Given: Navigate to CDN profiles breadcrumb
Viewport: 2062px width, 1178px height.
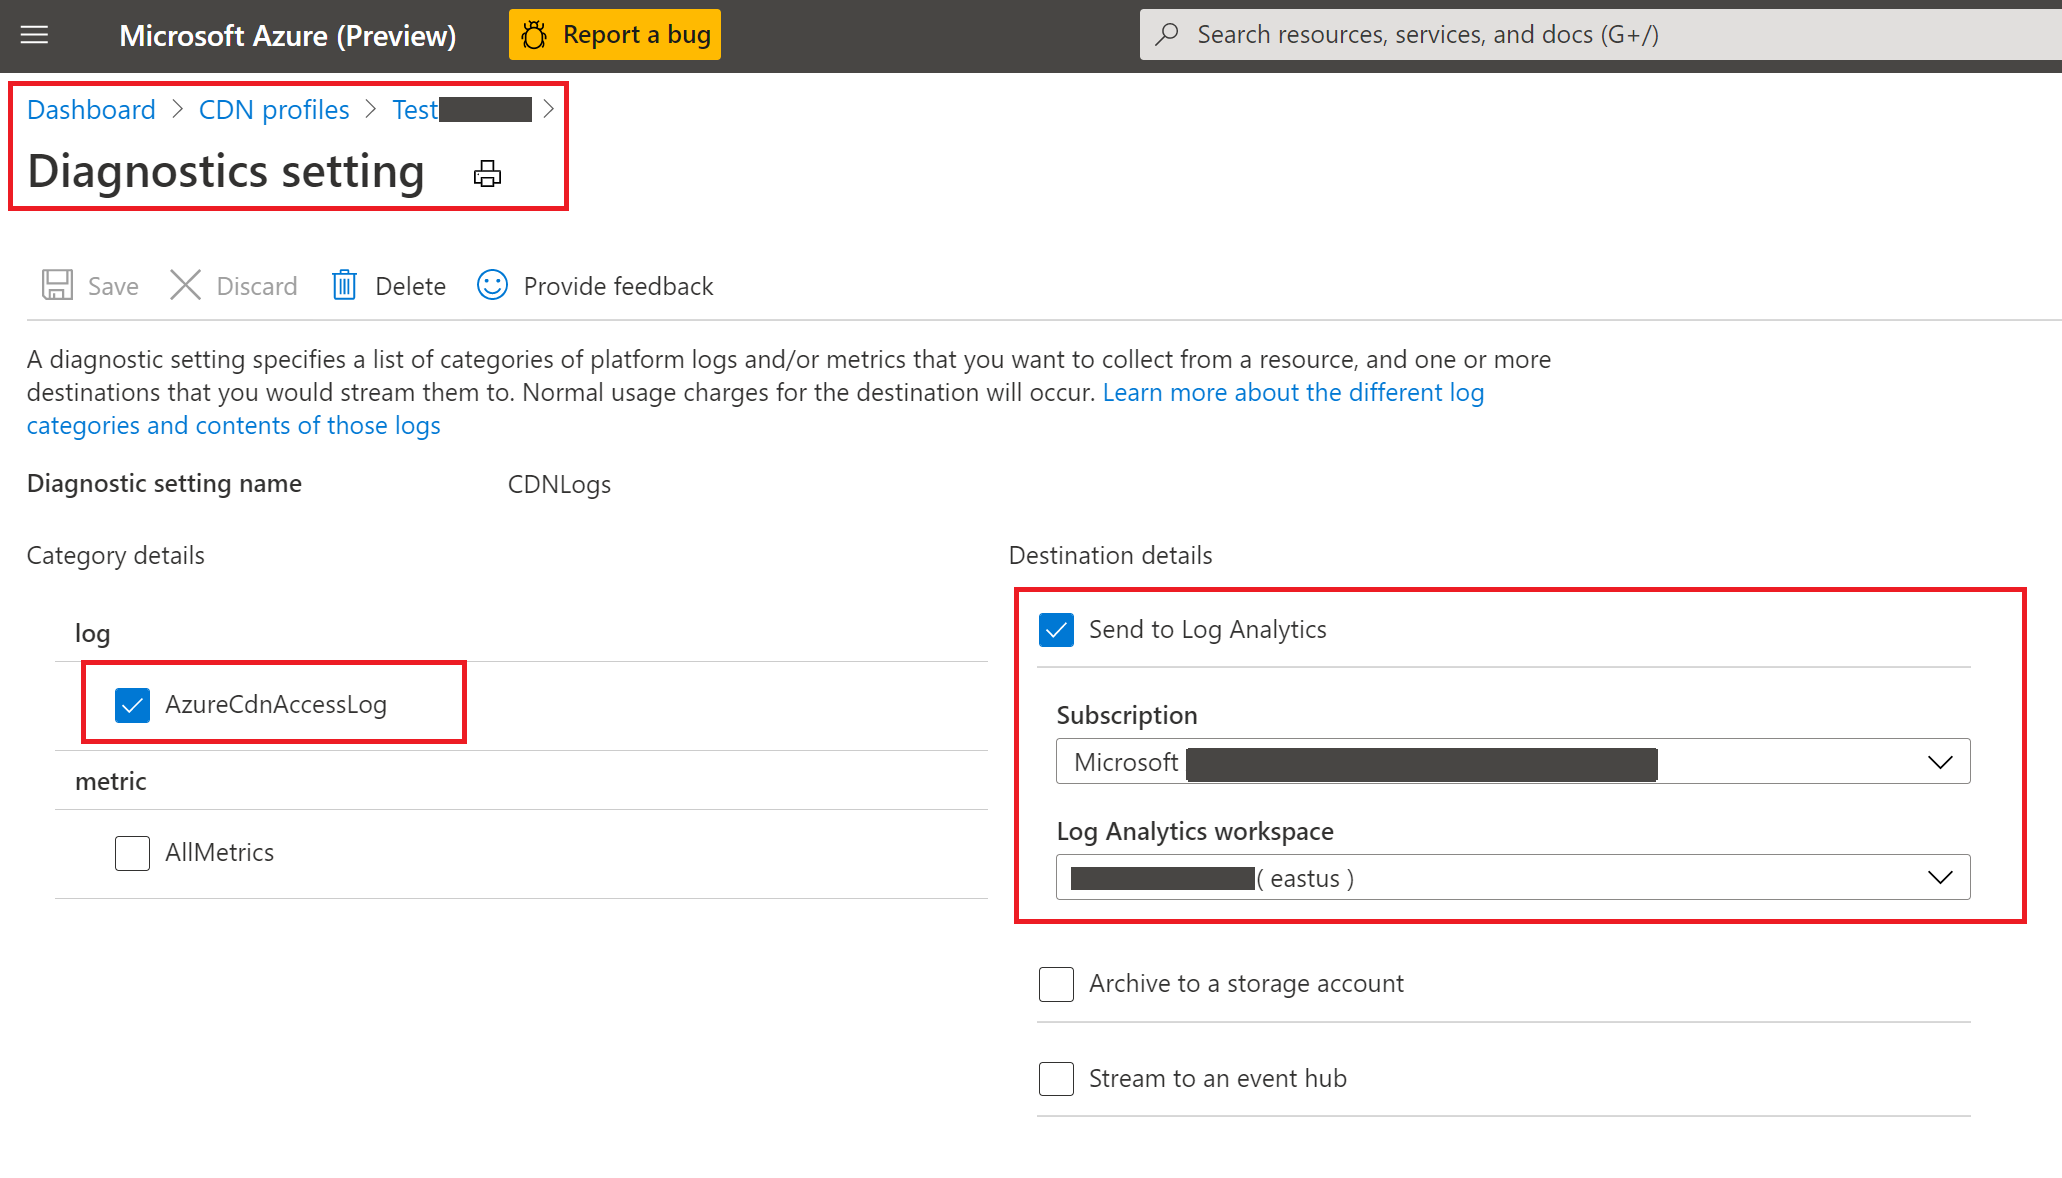Looking at the screenshot, I should click(274, 109).
